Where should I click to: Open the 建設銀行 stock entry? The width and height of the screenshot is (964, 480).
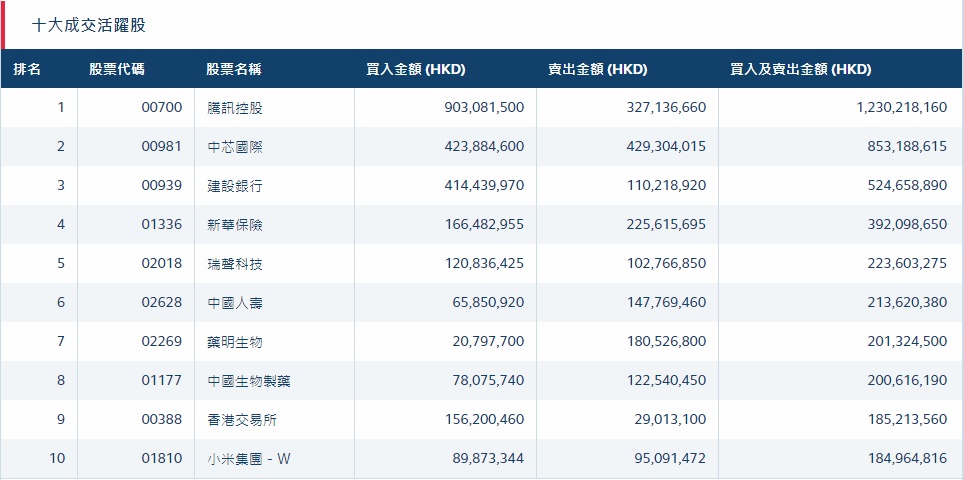click(235, 186)
